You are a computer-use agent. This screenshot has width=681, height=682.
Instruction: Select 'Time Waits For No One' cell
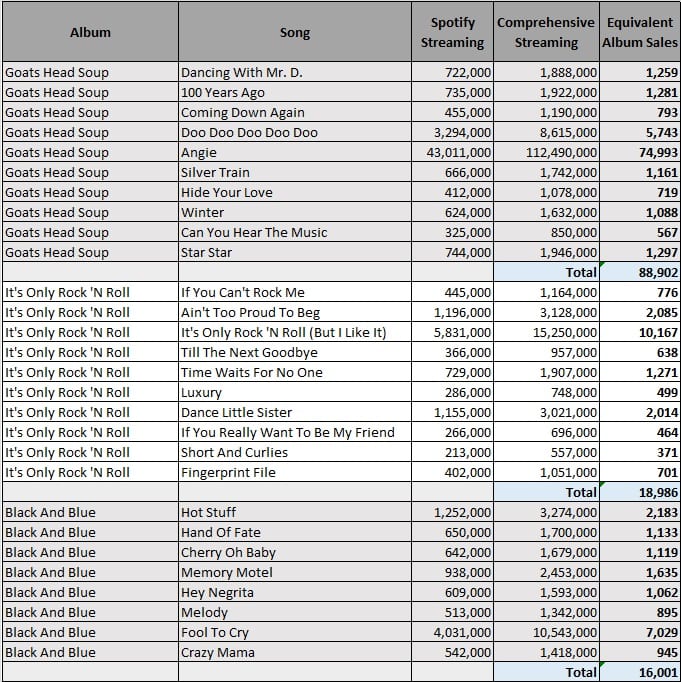[295, 372]
